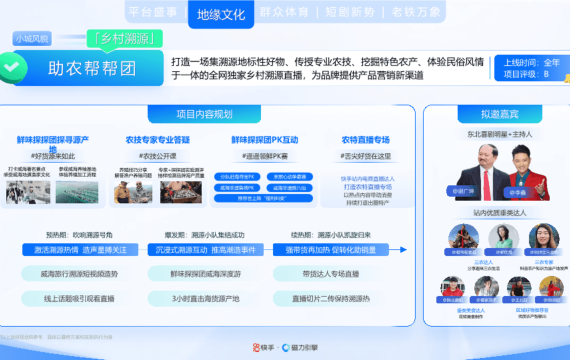The width and height of the screenshot is (570, 360).
Task: Click the 上线时间: 全年 info box
Action: [x=532, y=68]
